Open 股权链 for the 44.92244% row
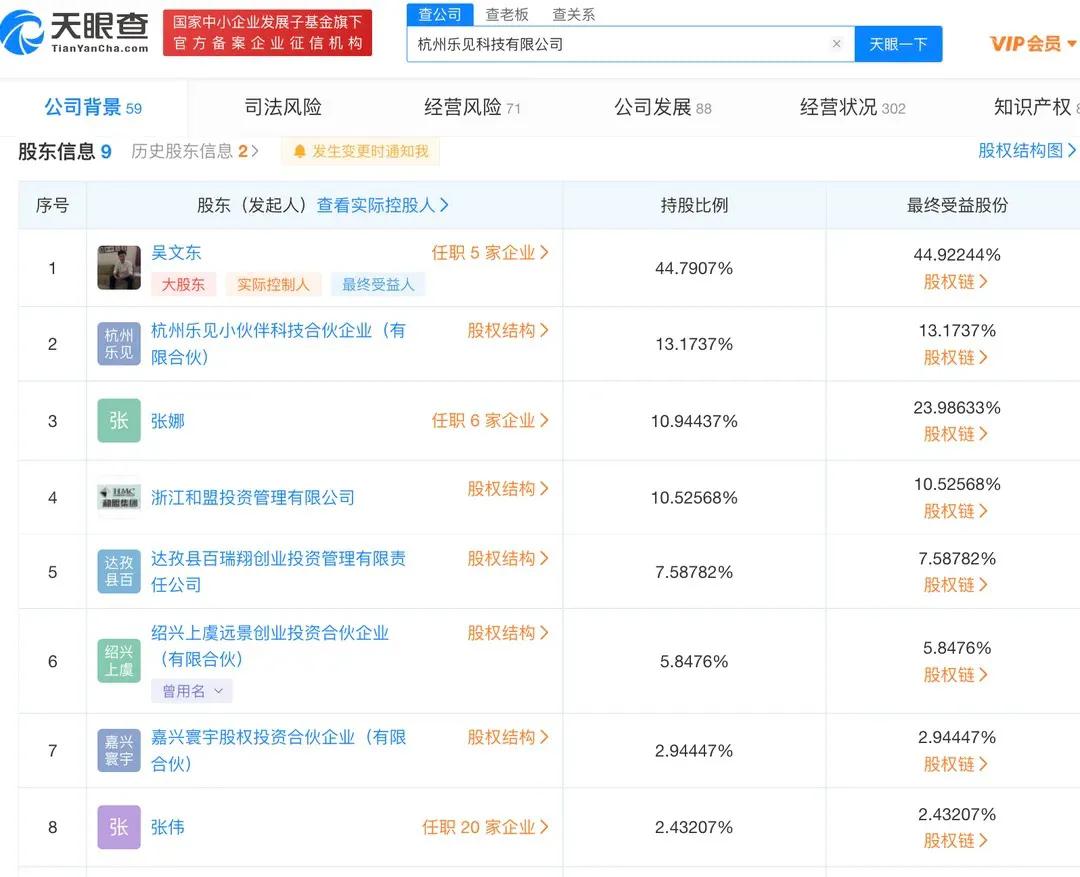 (x=955, y=281)
